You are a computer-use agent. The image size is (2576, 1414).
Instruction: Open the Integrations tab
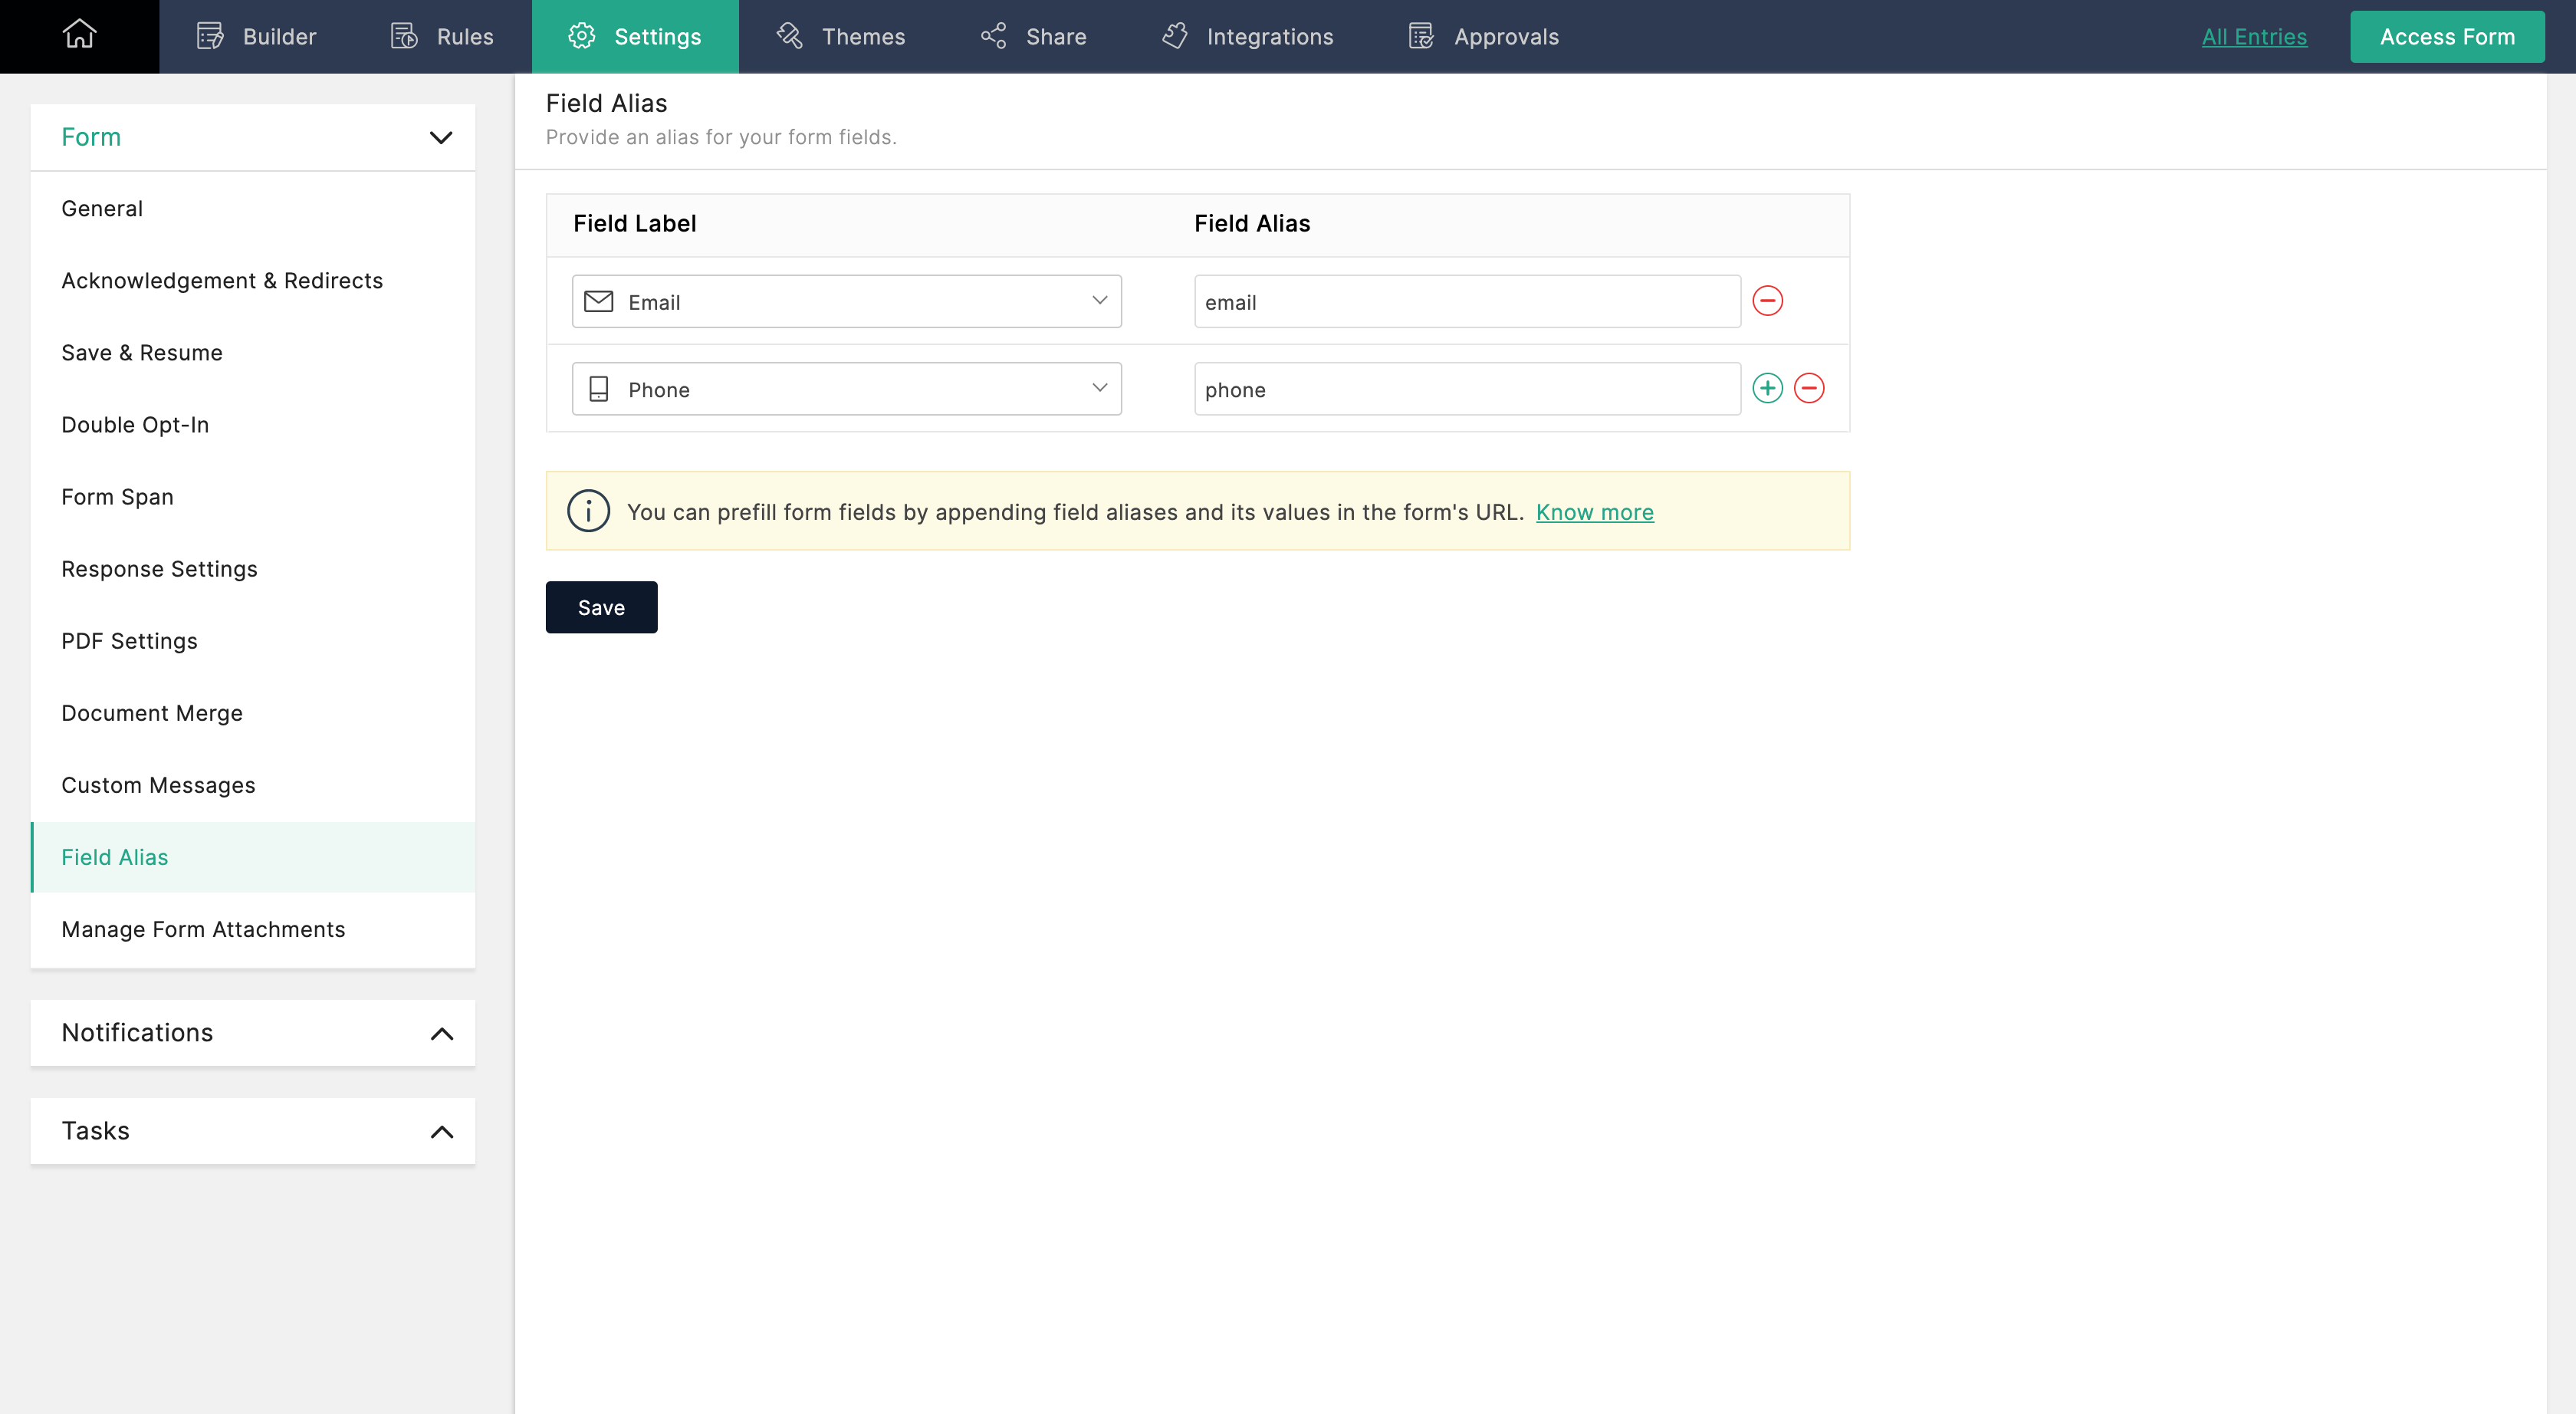pos(1247,36)
